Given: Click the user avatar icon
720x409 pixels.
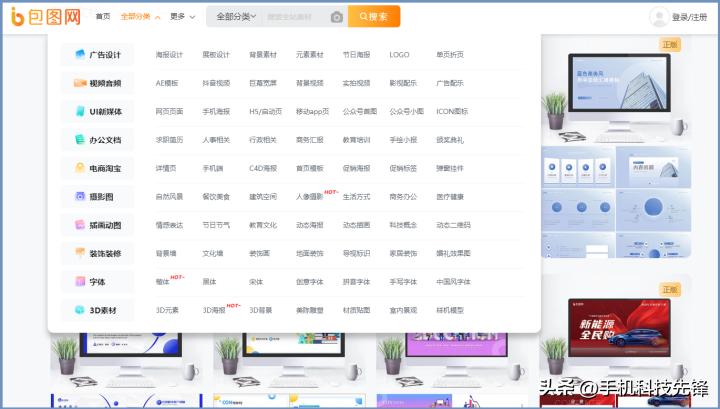Looking at the screenshot, I should (x=659, y=17).
